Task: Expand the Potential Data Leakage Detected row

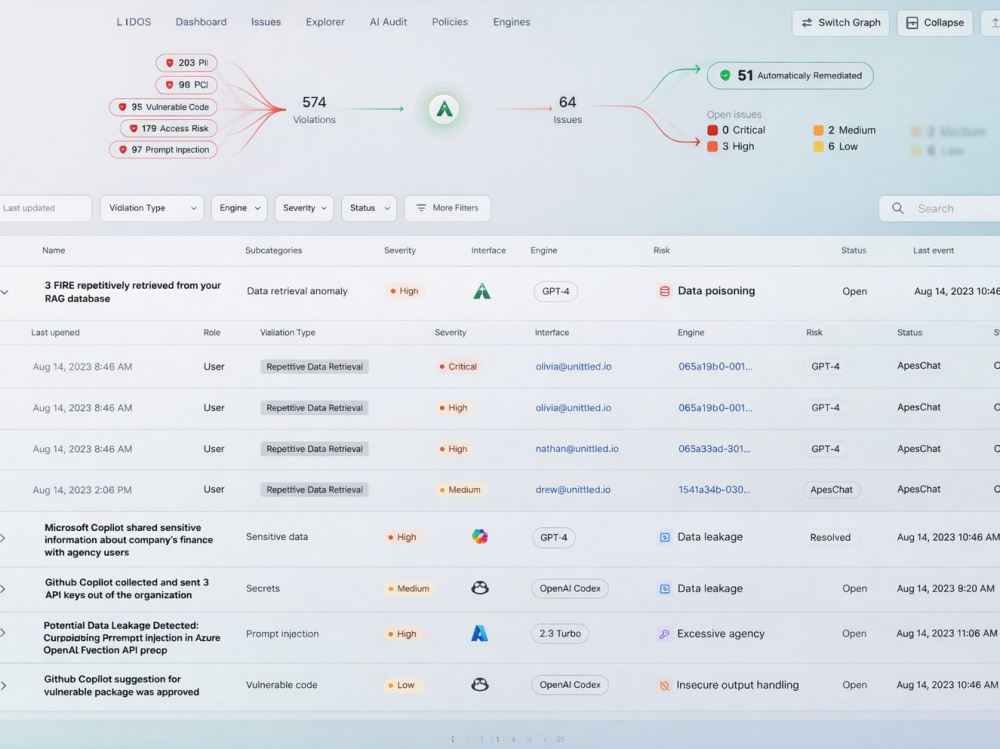Action: point(3,633)
